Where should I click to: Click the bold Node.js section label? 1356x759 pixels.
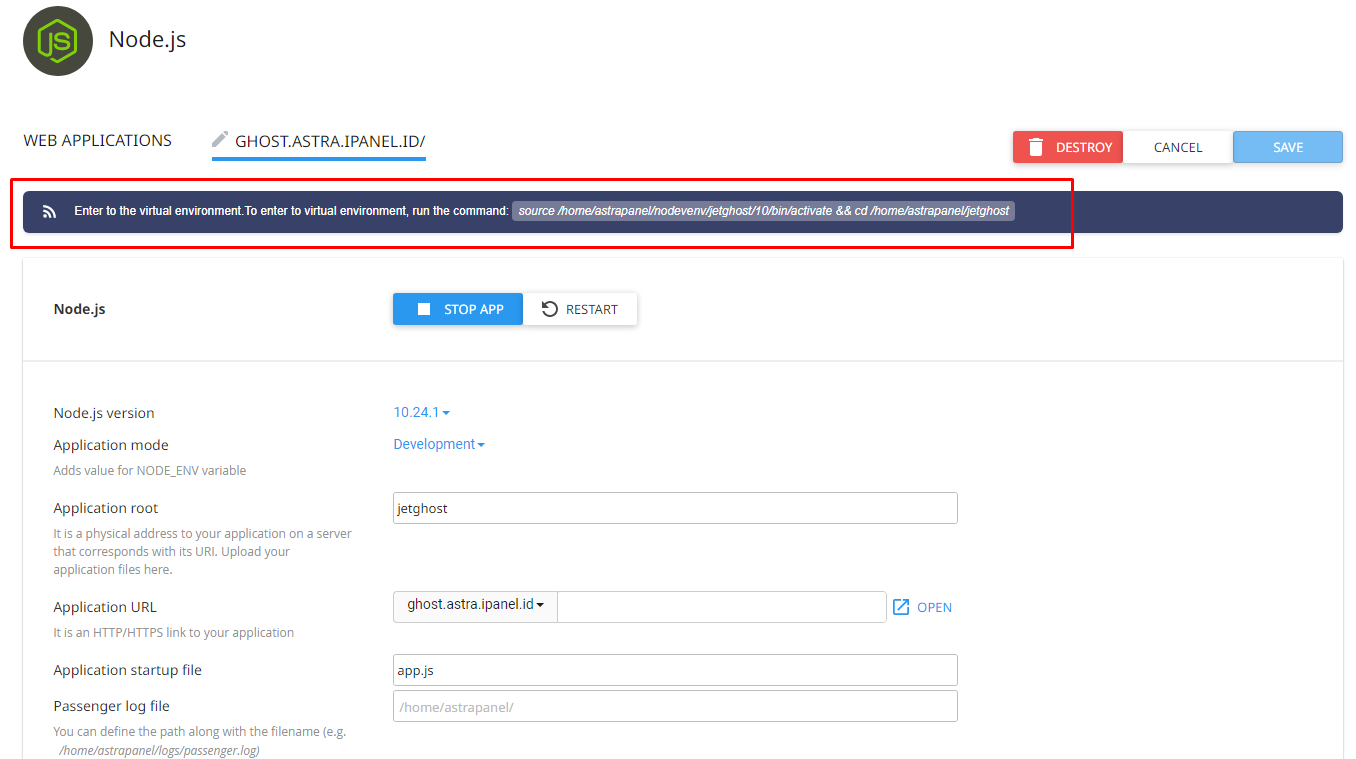click(80, 309)
